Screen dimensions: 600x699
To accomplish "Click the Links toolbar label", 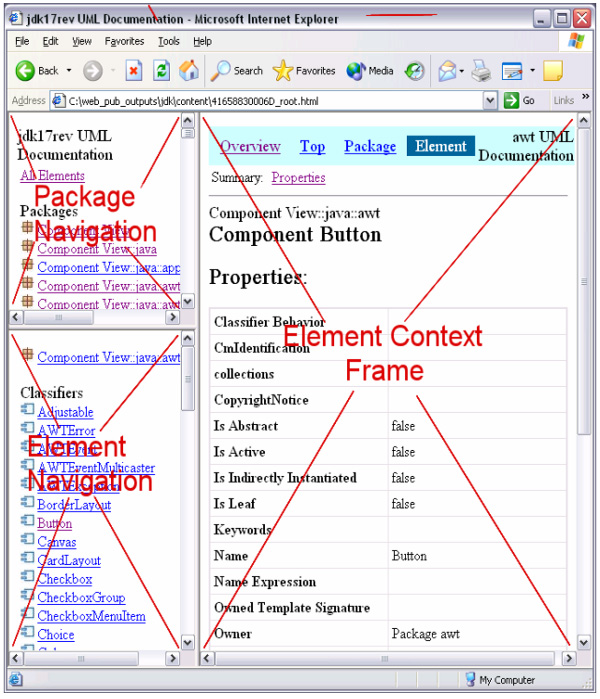I will click(563, 101).
